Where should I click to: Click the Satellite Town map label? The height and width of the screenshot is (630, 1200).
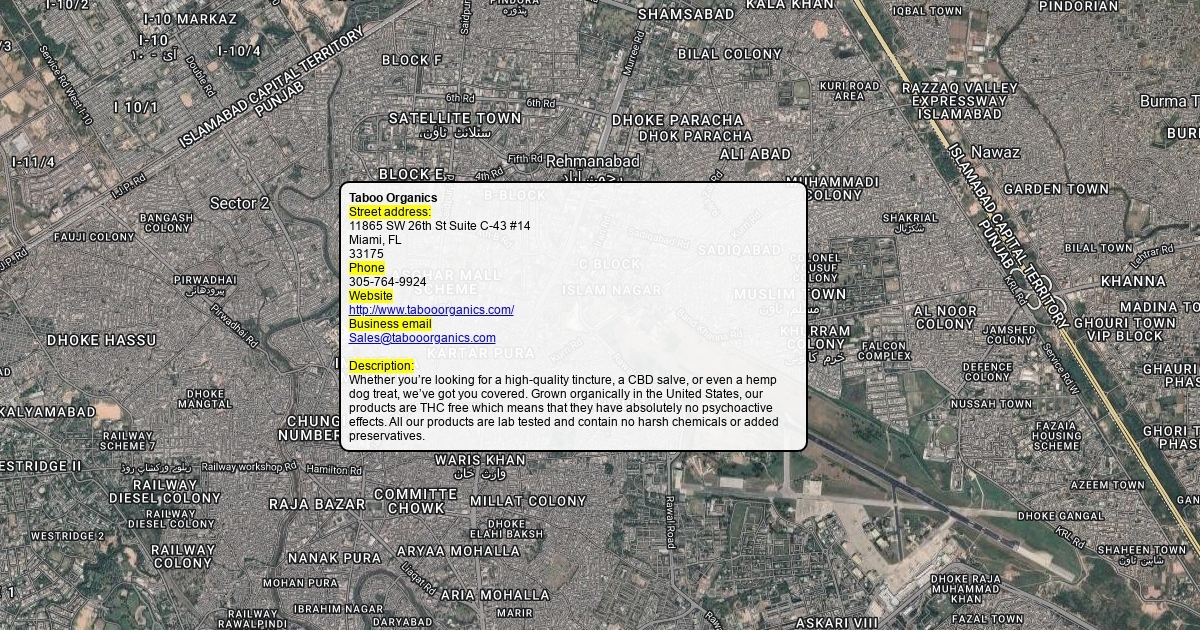coord(455,118)
